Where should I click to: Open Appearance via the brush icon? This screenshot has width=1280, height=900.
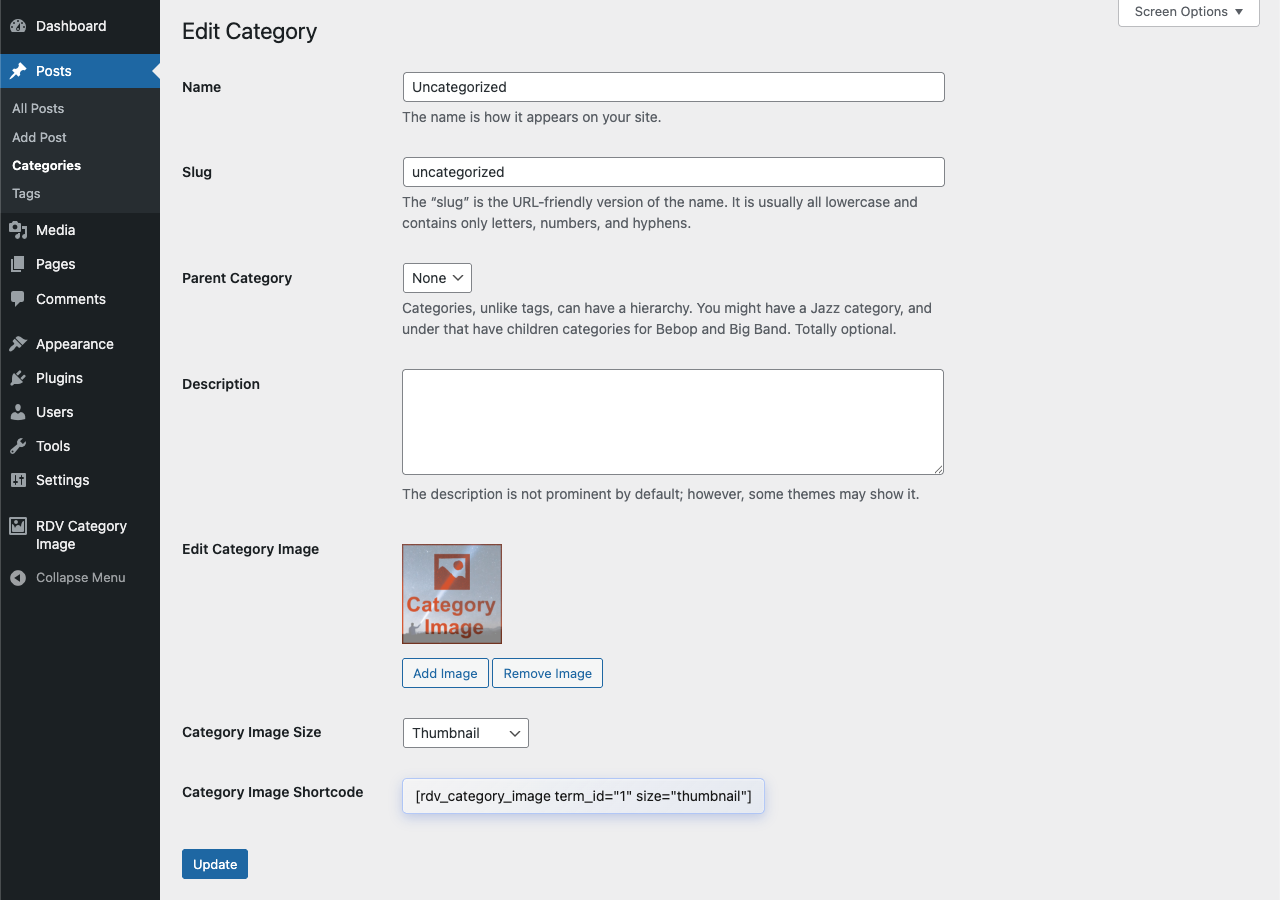click(17, 343)
